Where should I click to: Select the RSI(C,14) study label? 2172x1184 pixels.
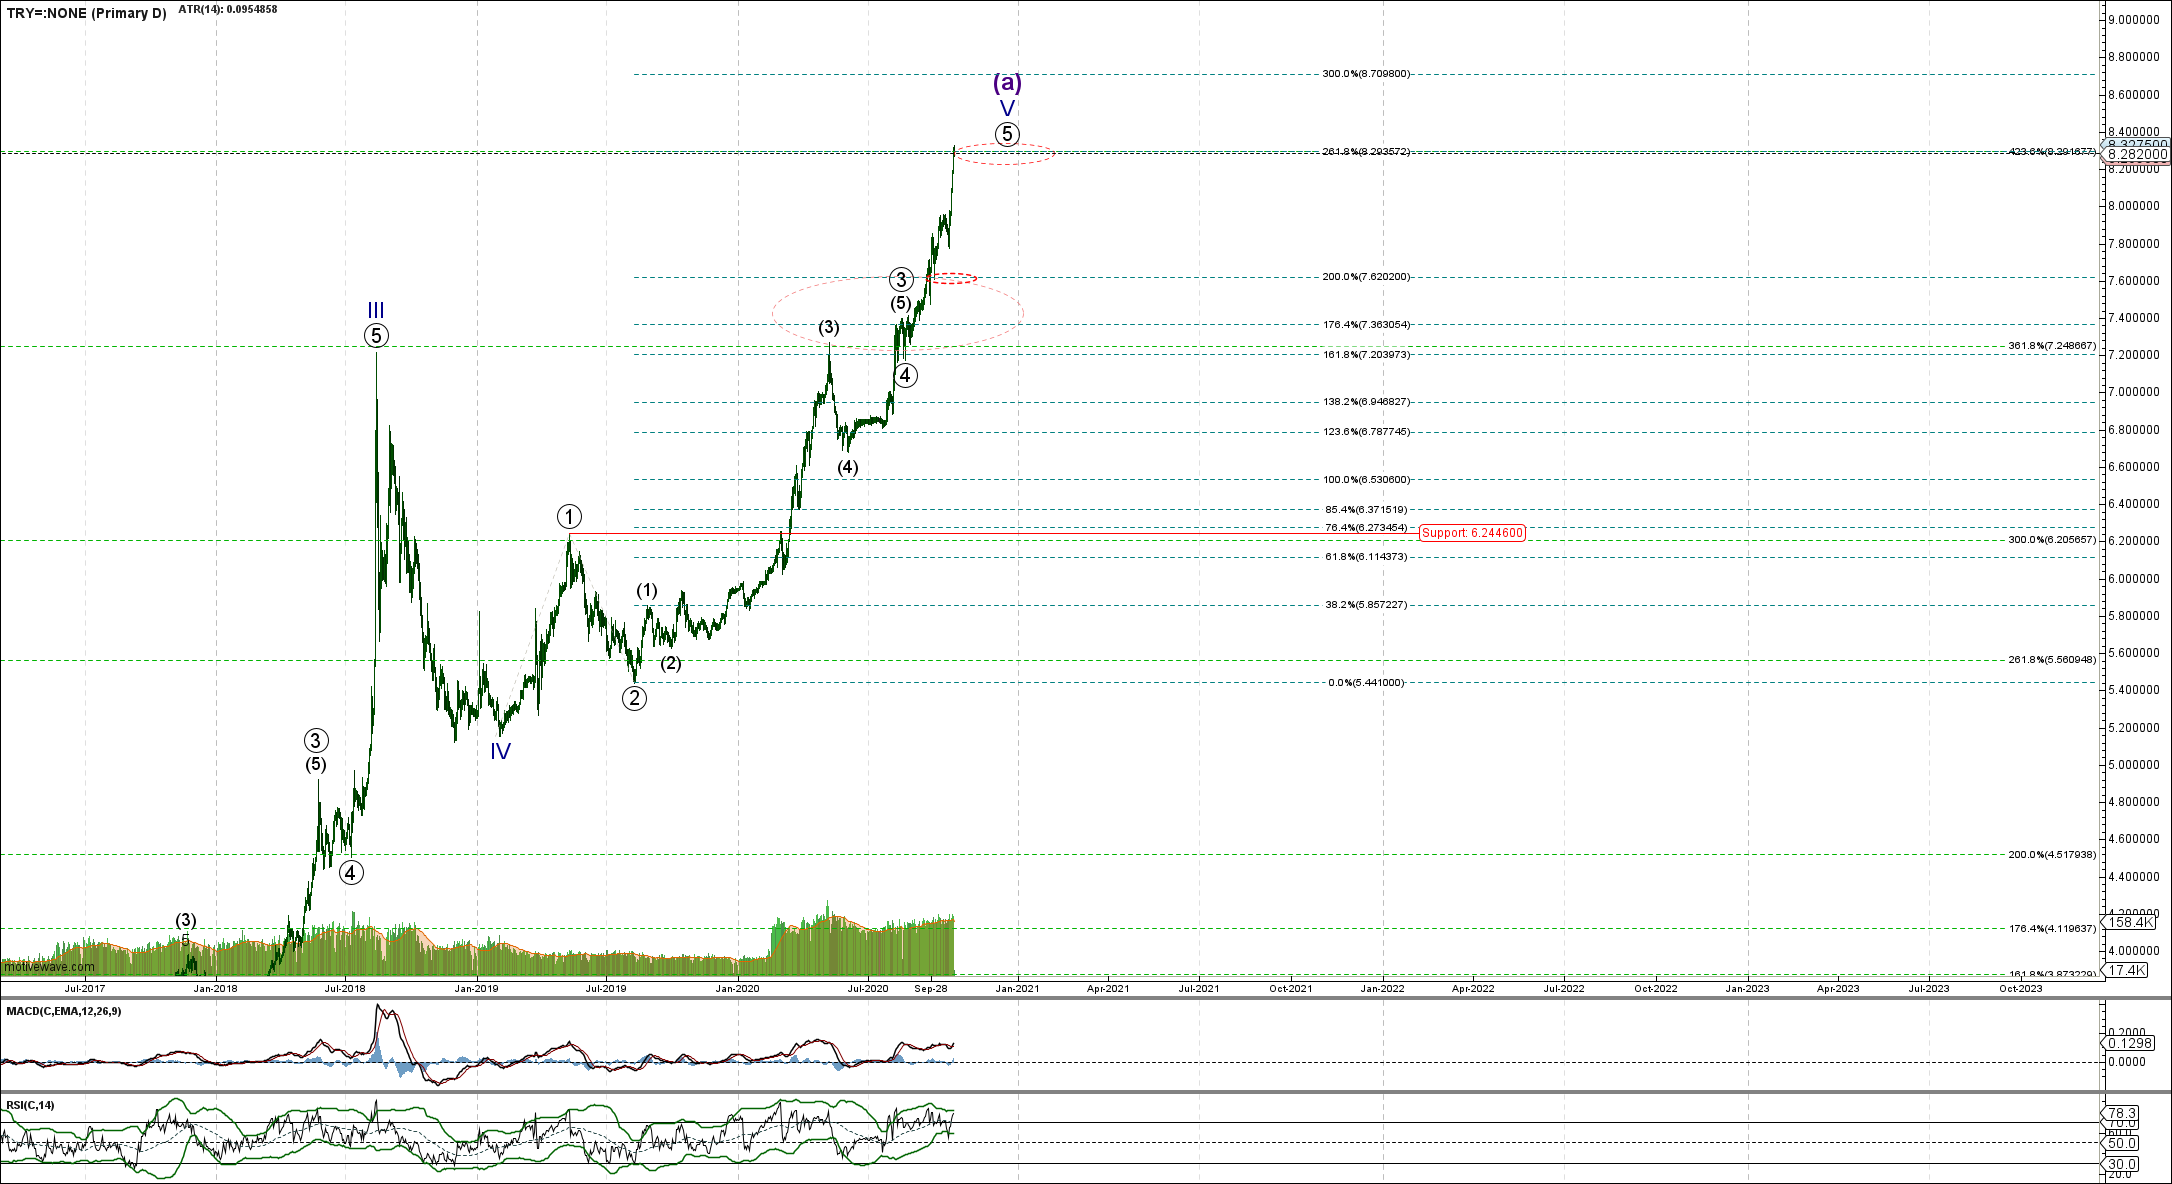pyautogui.click(x=31, y=1105)
